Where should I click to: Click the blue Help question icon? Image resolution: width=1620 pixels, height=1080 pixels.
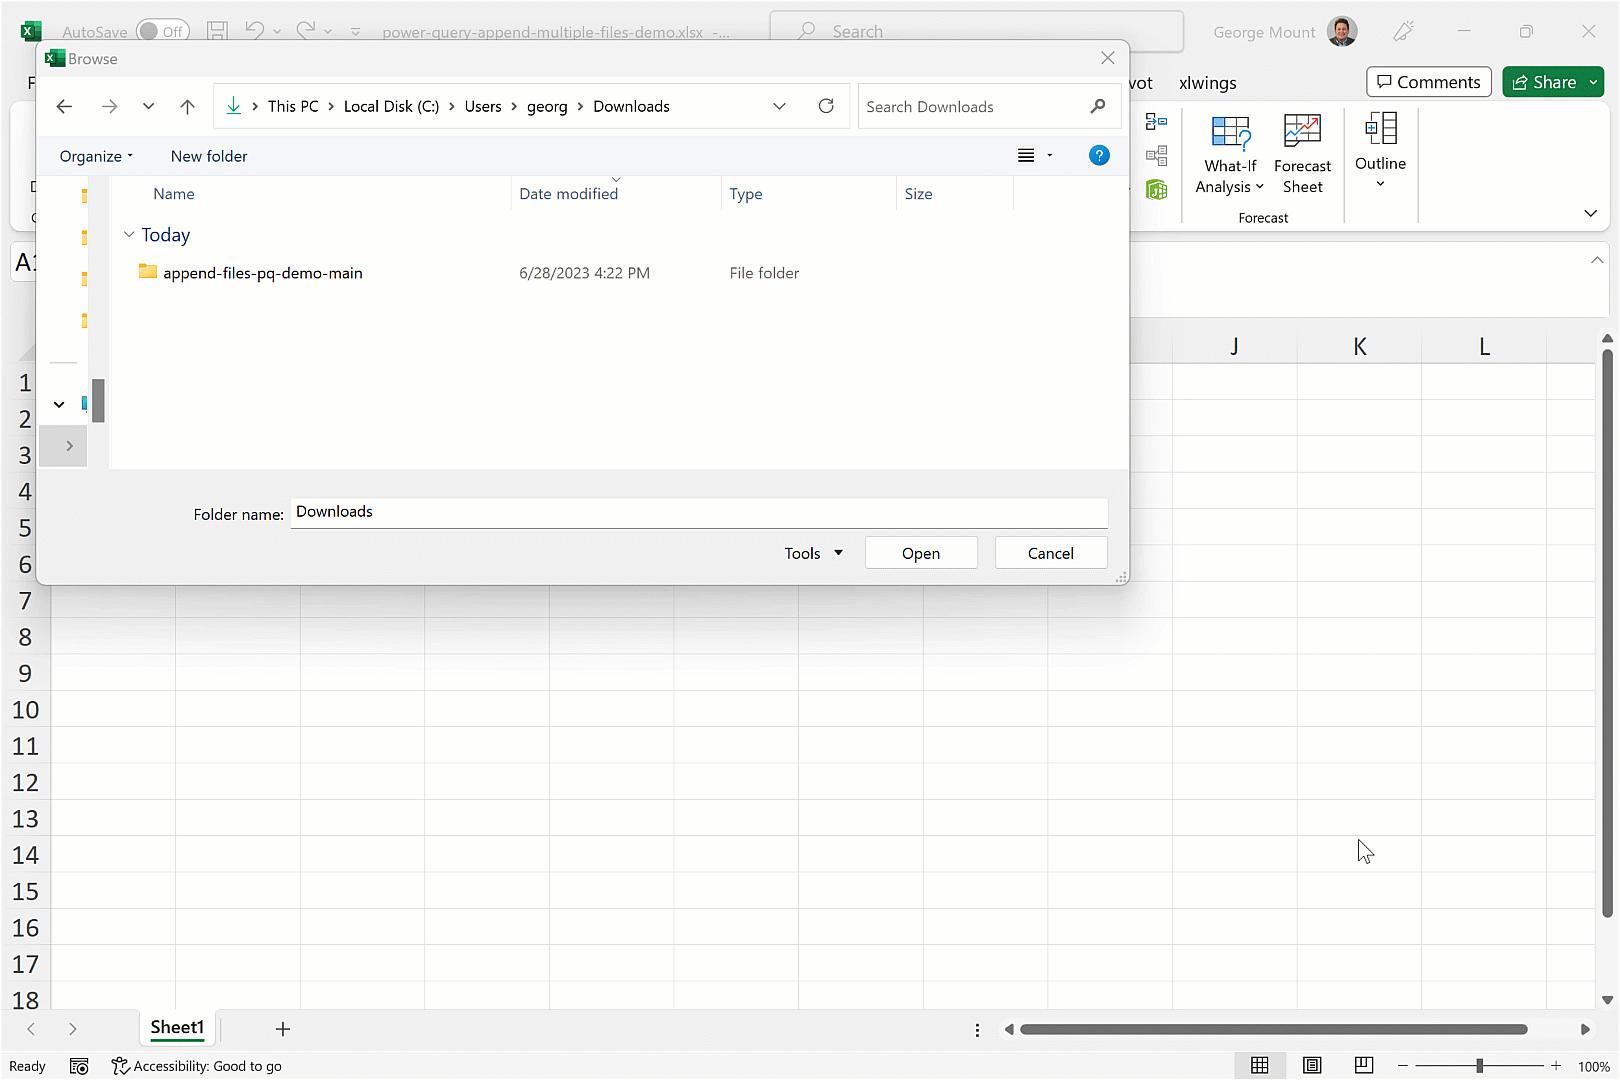point(1098,156)
